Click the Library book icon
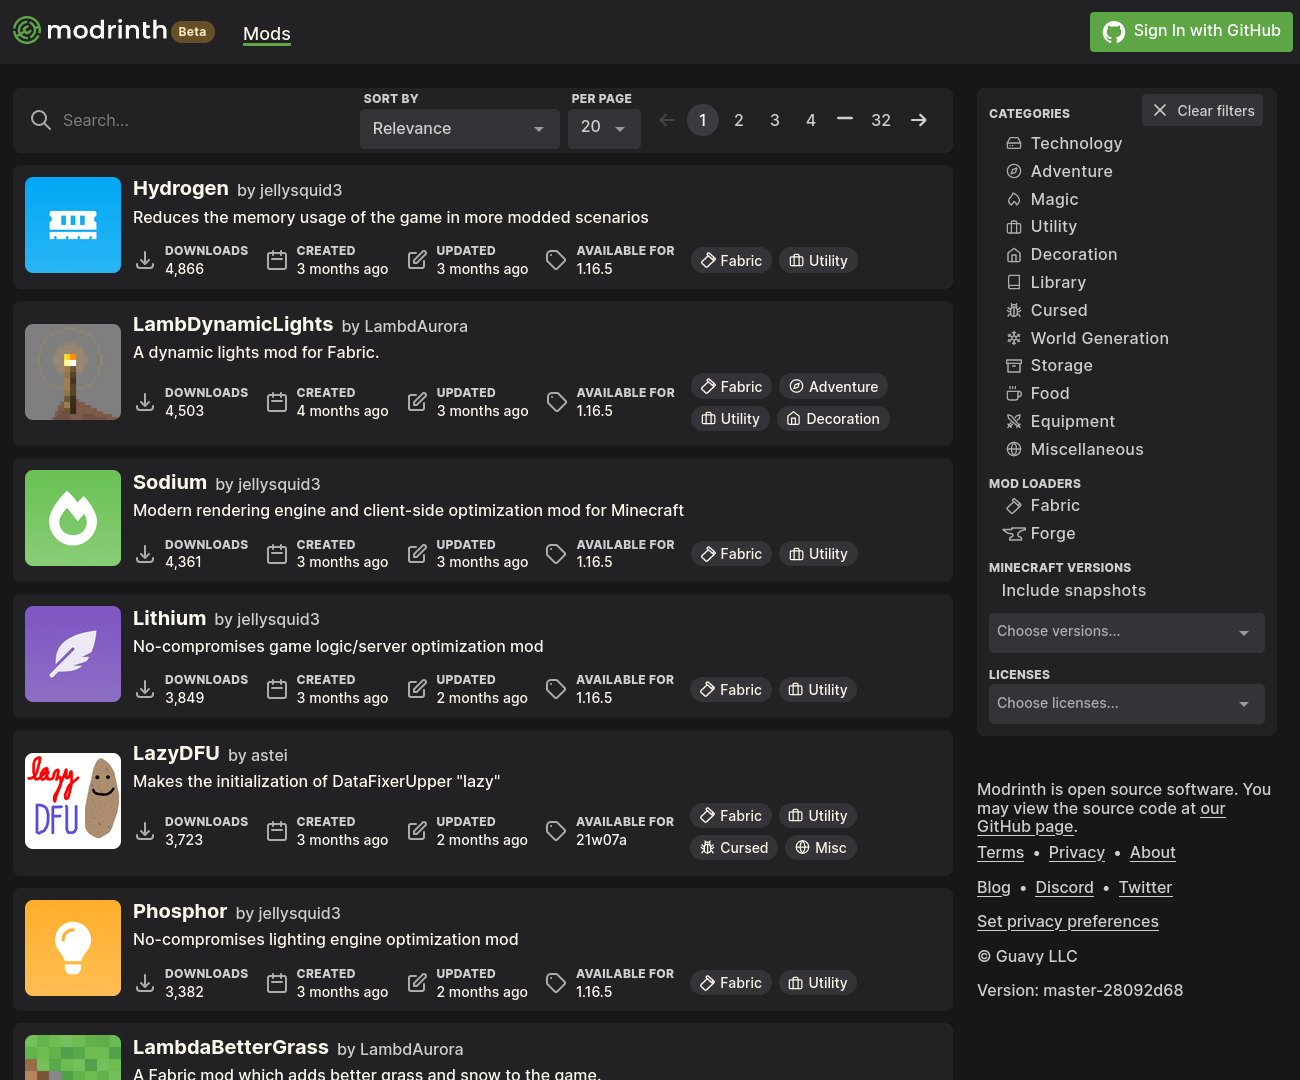 click(1014, 282)
